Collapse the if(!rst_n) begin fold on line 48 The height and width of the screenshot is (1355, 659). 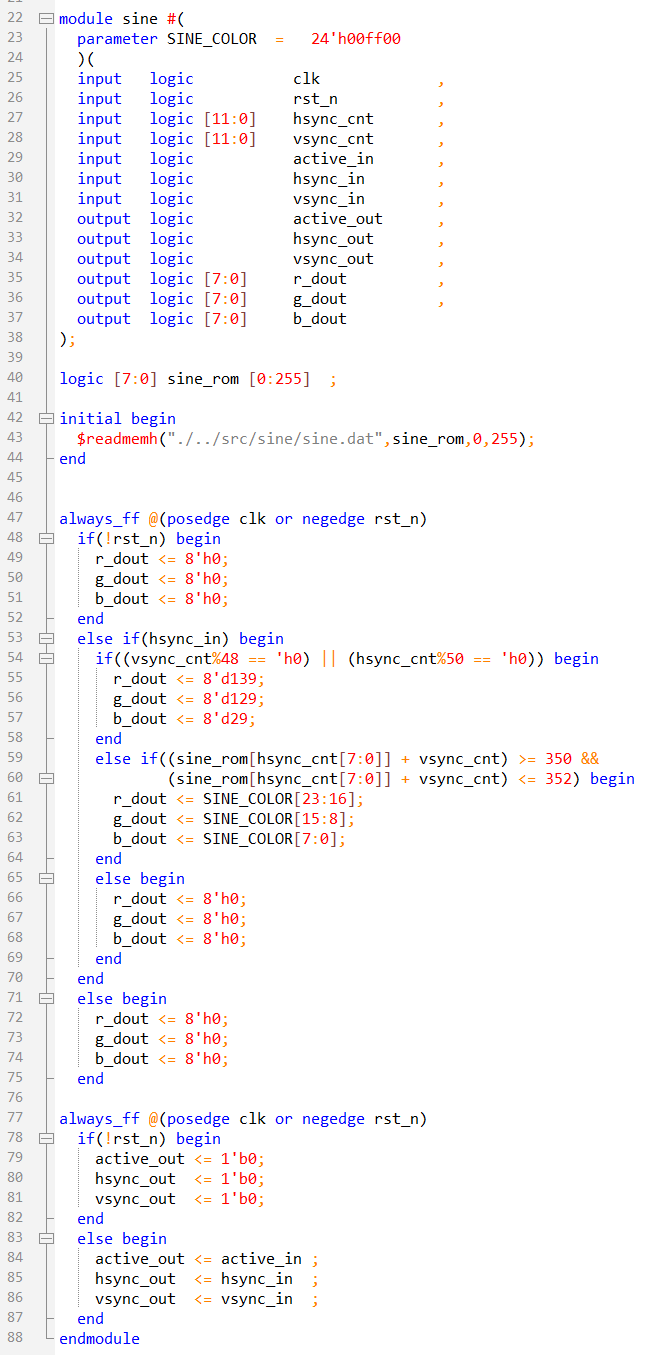click(x=45, y=539)
